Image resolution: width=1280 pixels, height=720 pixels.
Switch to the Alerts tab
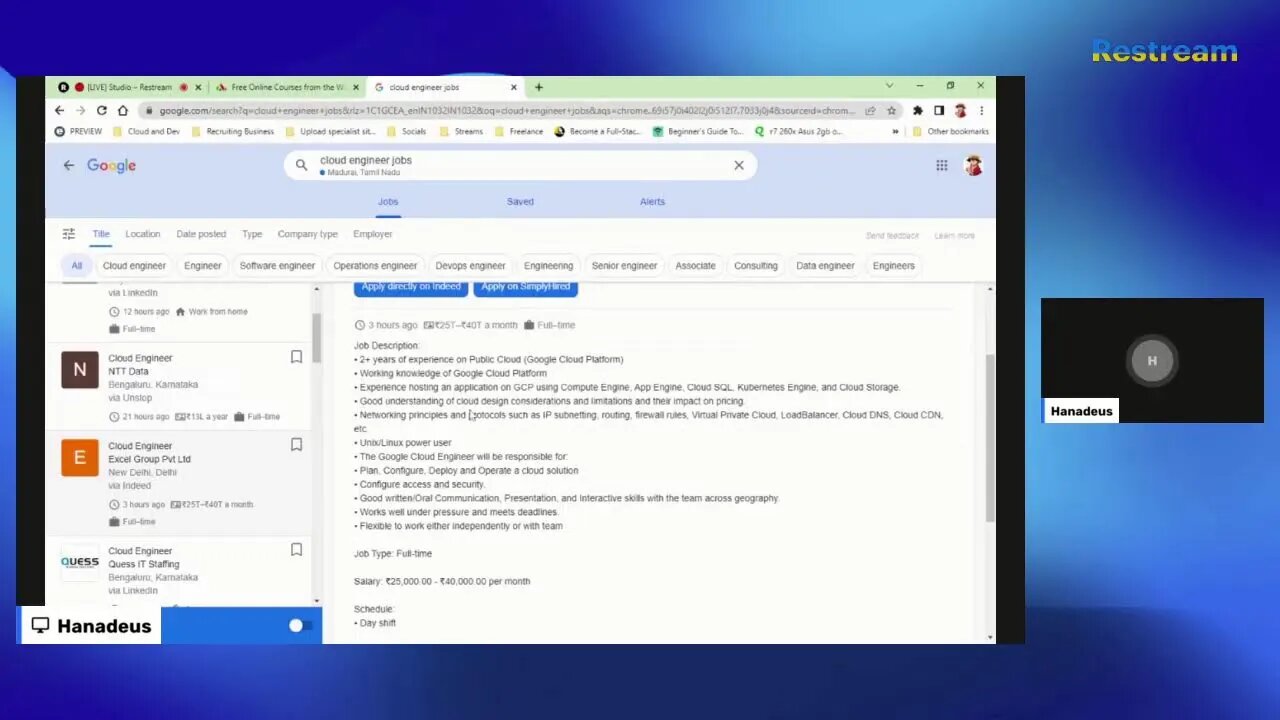[x=652, y=202]
